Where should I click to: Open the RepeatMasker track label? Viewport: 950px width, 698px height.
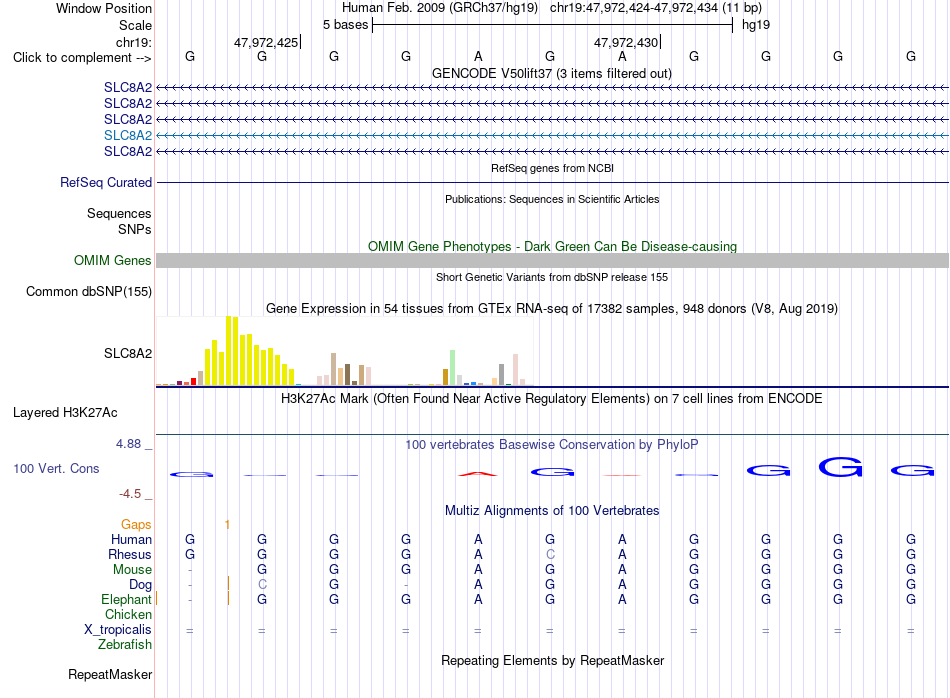pos(110,674)
